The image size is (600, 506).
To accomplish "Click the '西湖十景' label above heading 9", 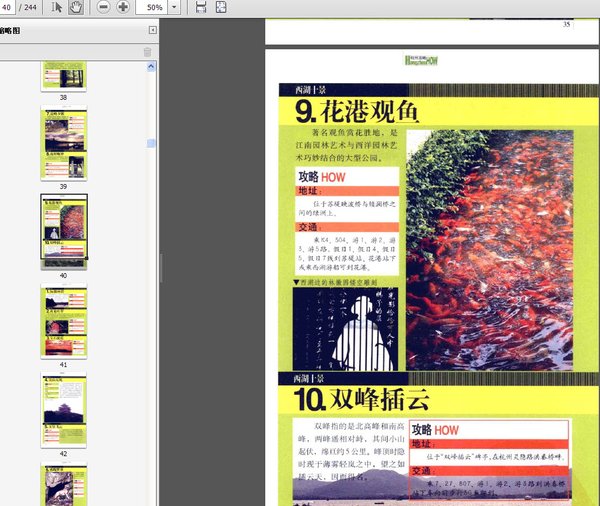I will click(310, 90).
